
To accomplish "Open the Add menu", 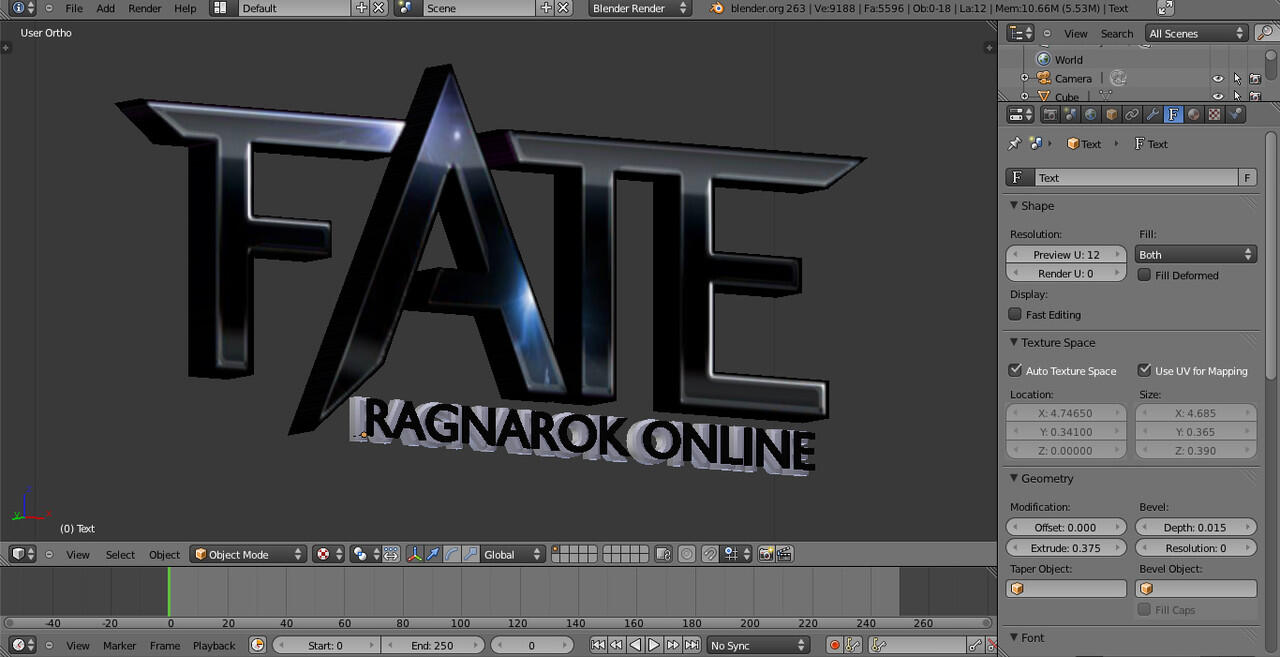I will 105,8.
